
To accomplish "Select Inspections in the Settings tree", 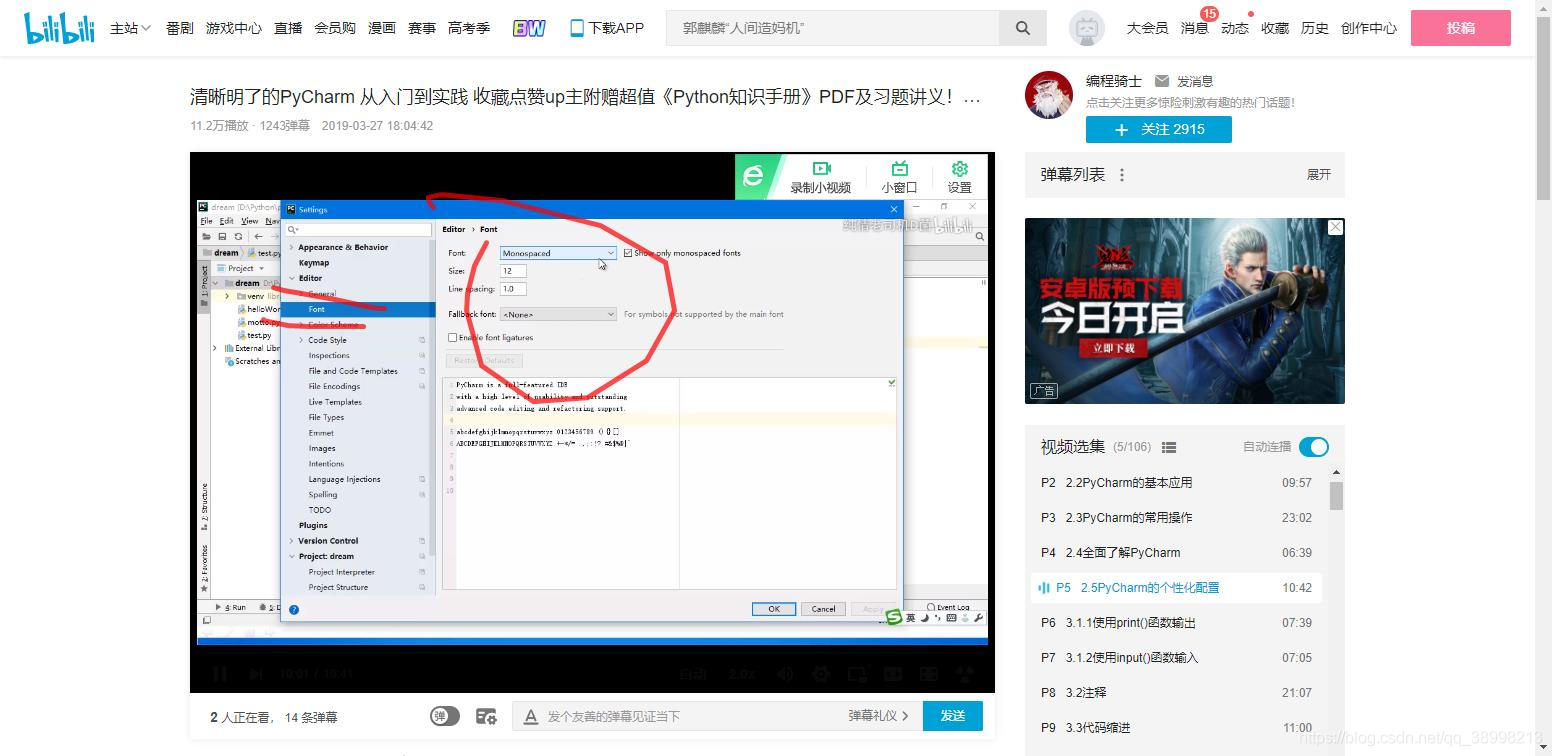I will [329, 355].
